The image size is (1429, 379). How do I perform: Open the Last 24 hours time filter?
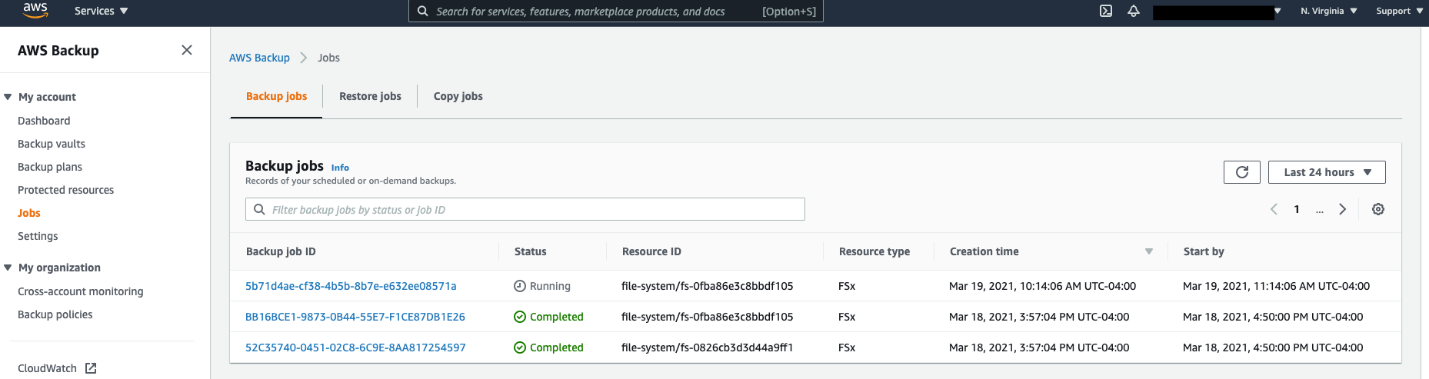click(1327, 172)
